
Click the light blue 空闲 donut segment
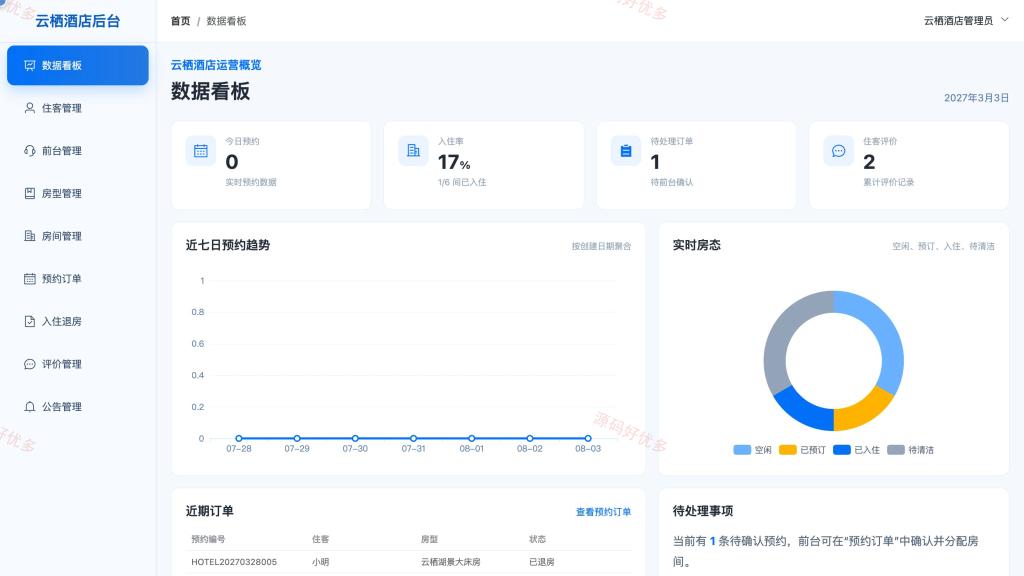click(885, 330)
